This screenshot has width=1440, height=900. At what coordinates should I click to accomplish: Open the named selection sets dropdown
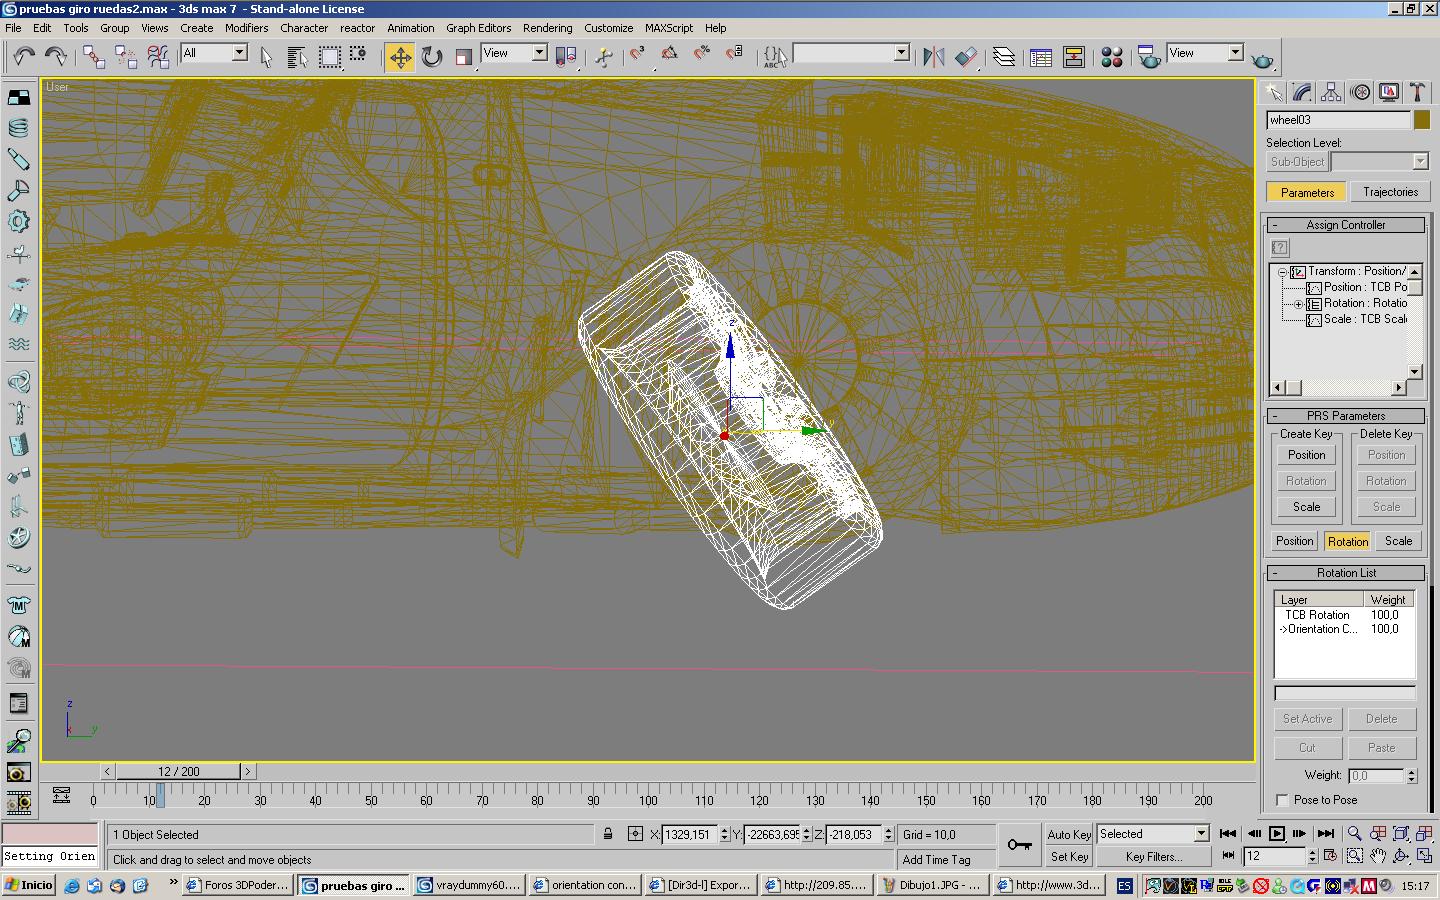pyautogui.click(x=901, y=53)
